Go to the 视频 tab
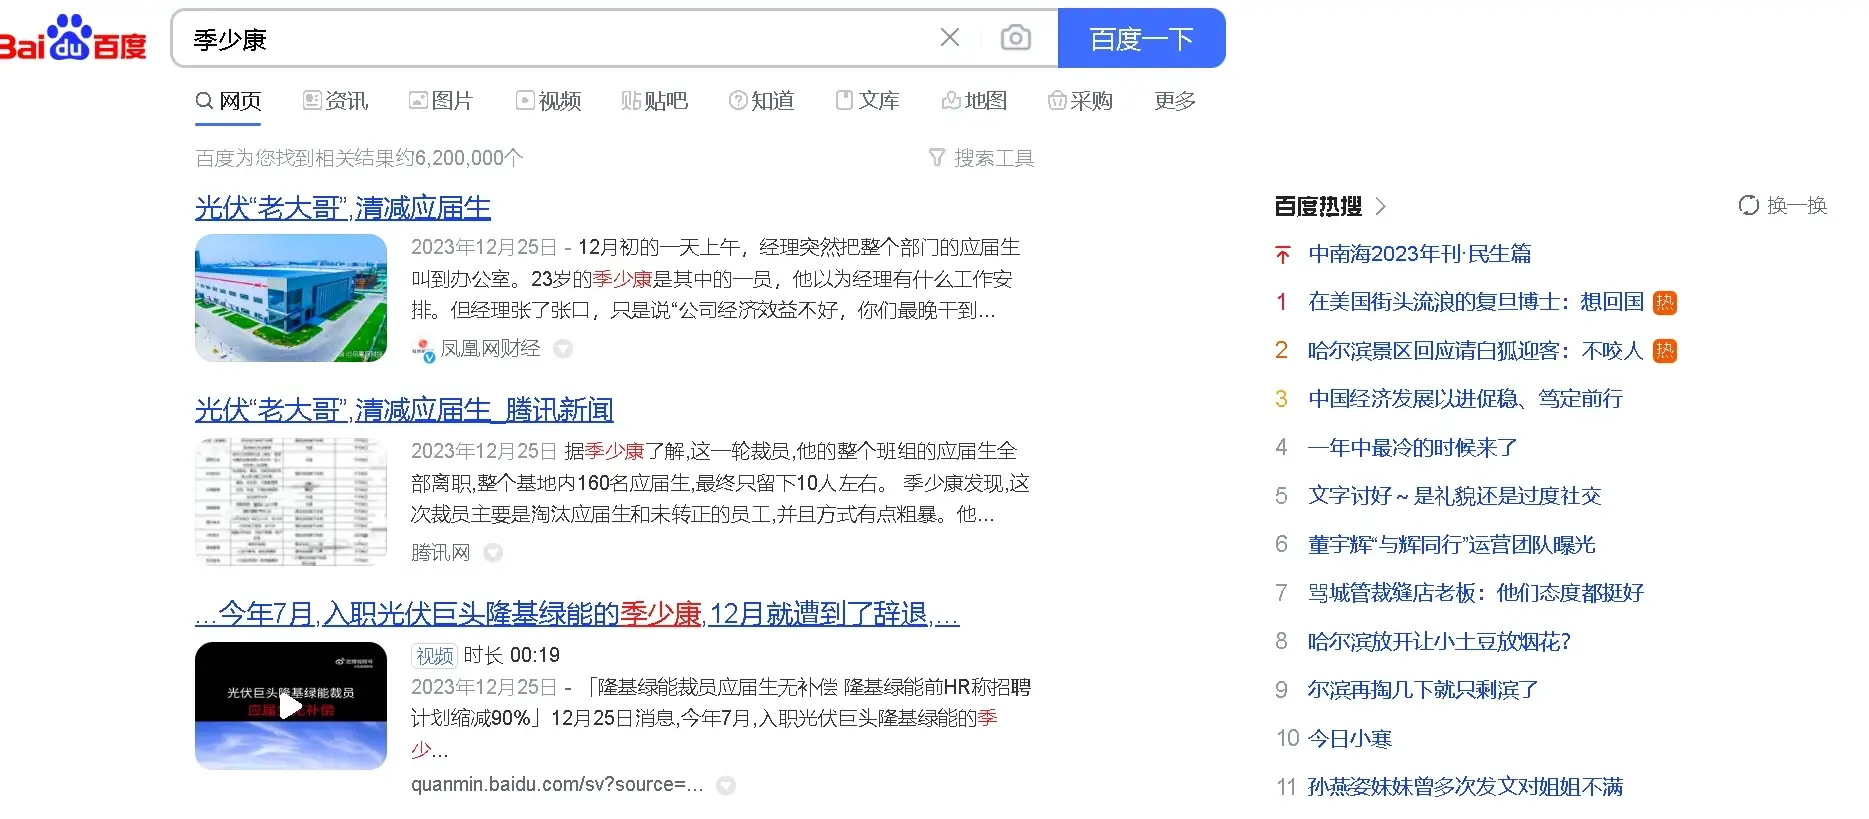 click(x=548, y=101)
